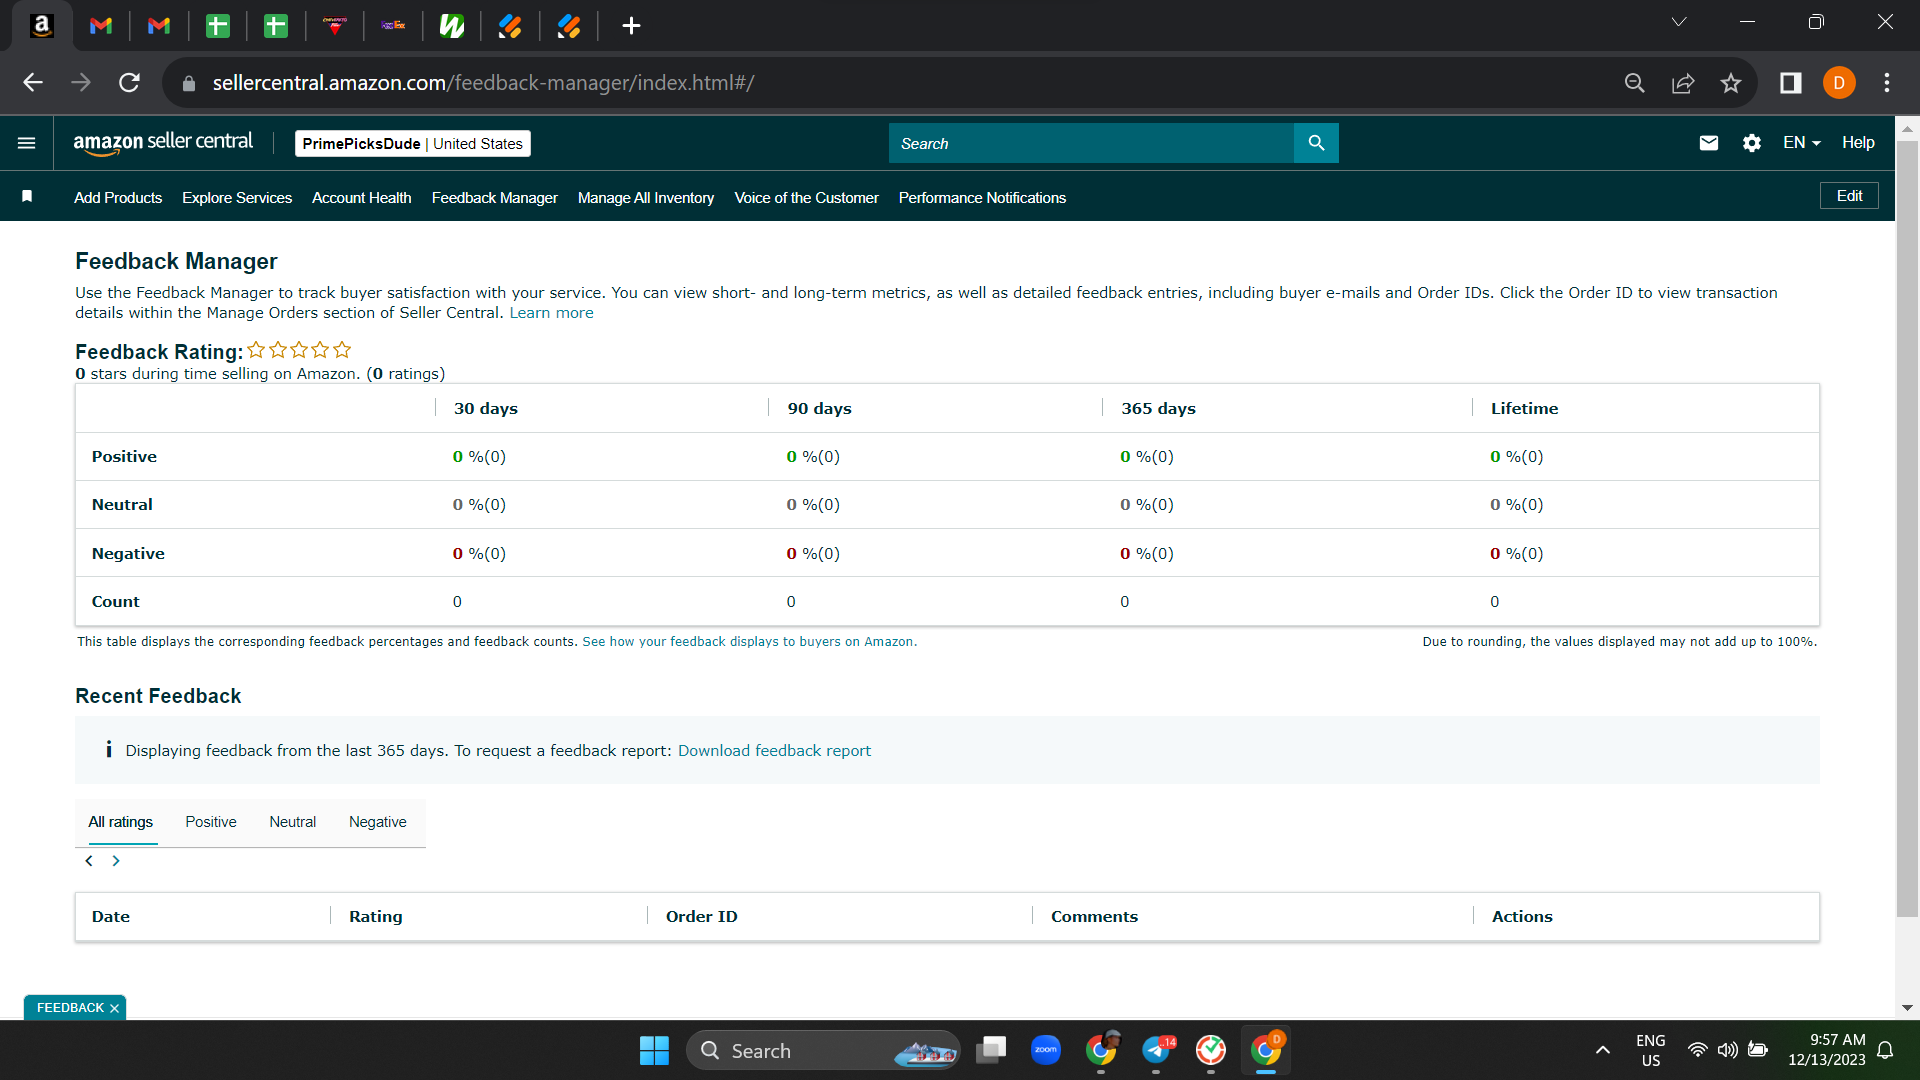Click the Date column header
This screenshot has width=1920, height=1080.
tap(111, 917)
